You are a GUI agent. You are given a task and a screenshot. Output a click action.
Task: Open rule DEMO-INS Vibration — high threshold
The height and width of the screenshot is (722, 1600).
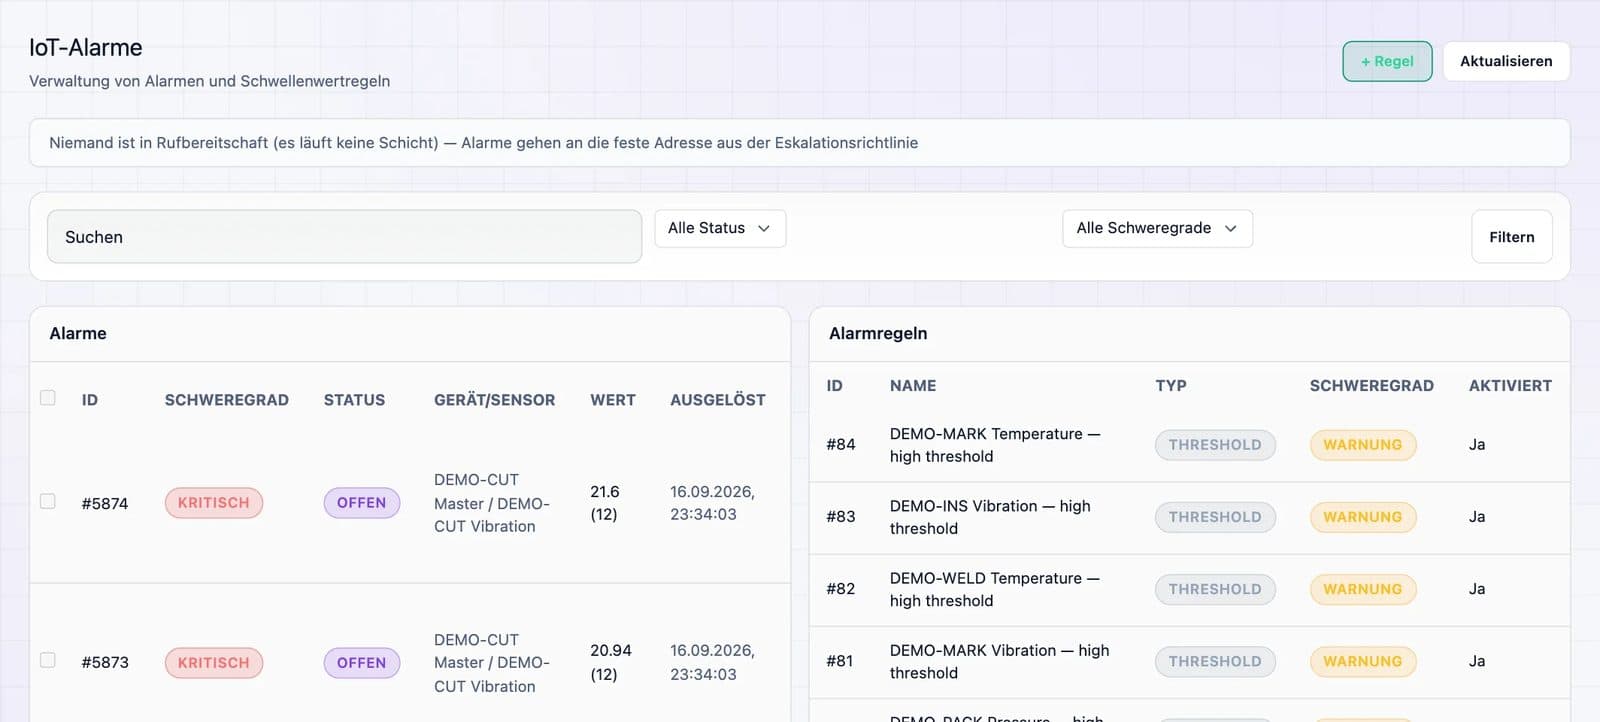[990, 517]
